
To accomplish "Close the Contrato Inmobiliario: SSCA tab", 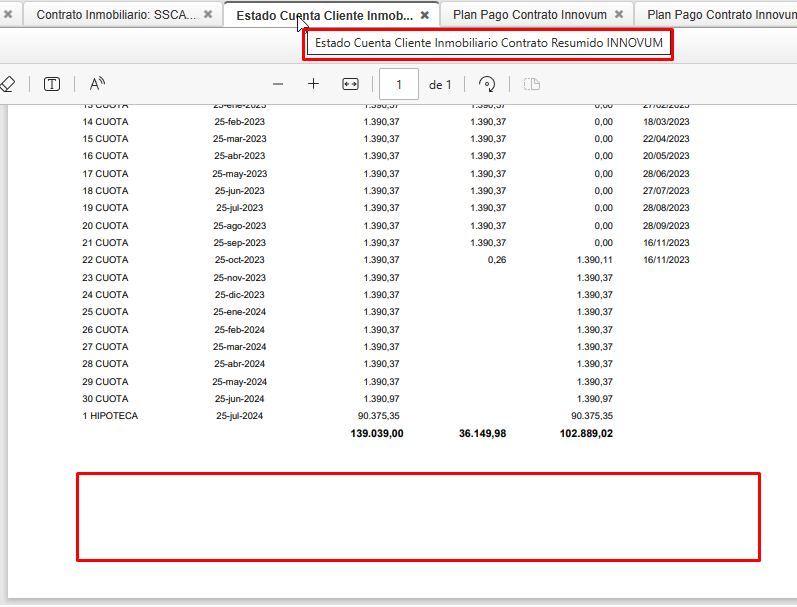I will (208, 15).
